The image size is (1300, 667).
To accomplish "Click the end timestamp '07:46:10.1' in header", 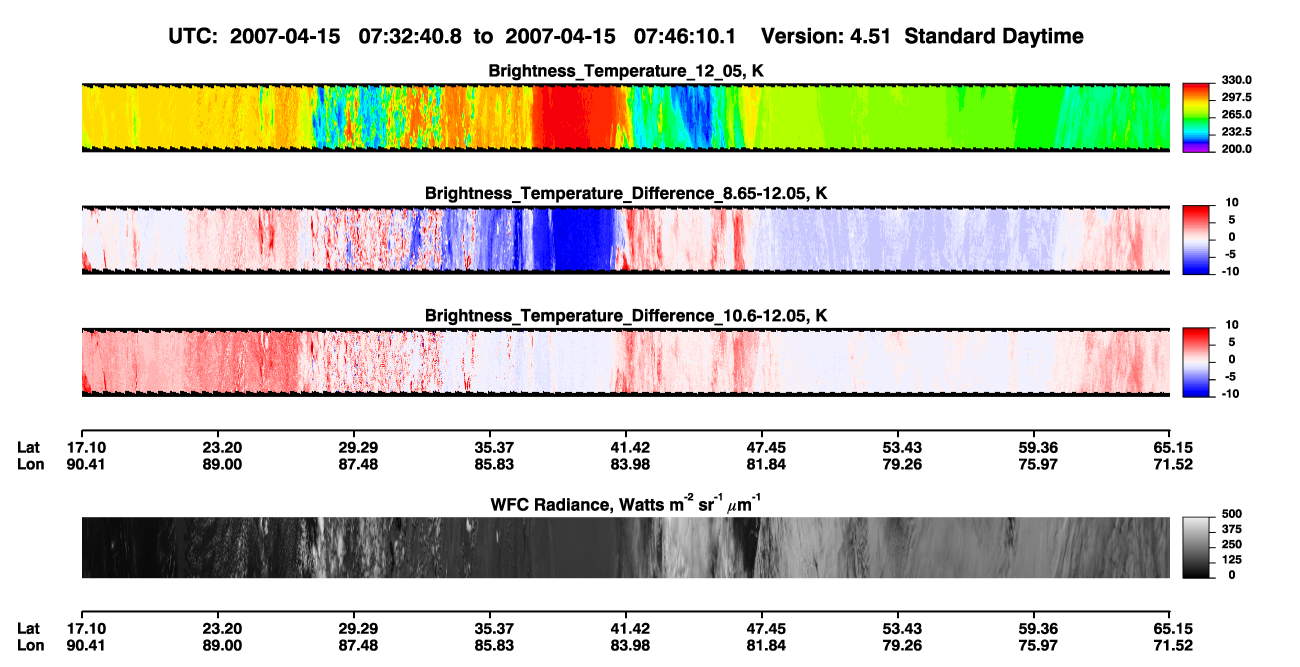I will click(x=685, y=36).
